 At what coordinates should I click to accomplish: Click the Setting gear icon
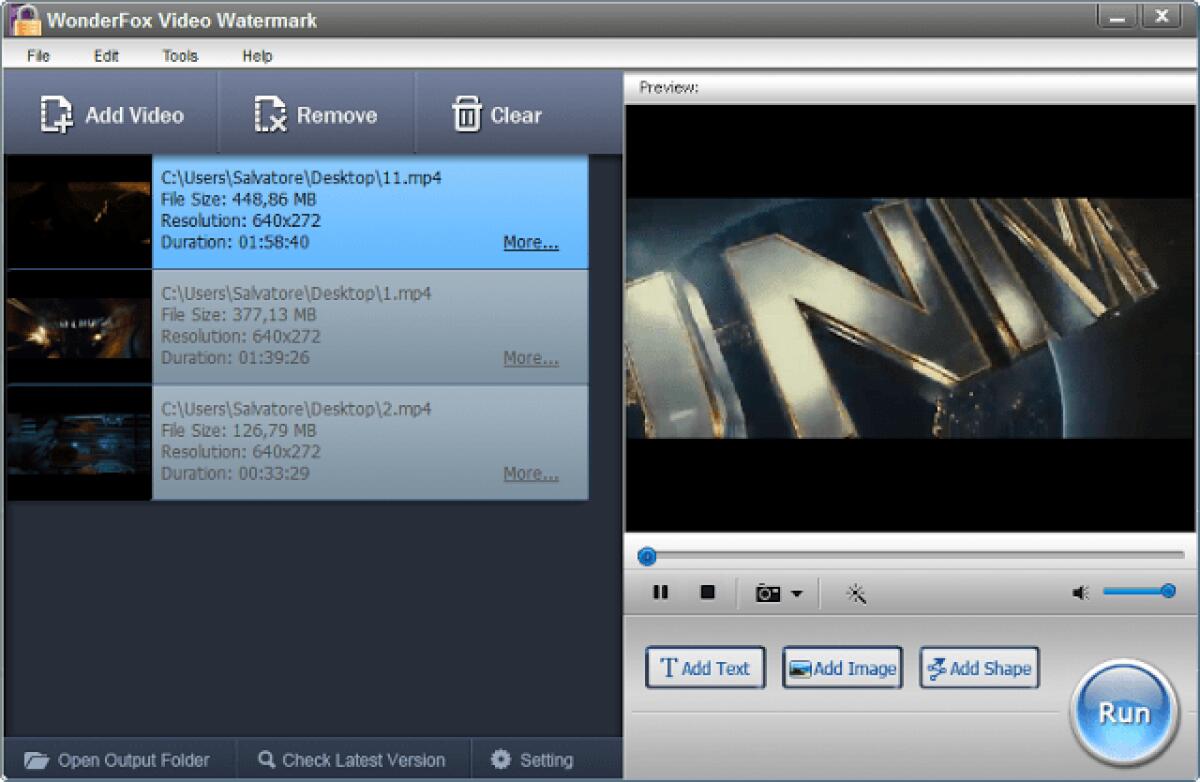[499, 760]
